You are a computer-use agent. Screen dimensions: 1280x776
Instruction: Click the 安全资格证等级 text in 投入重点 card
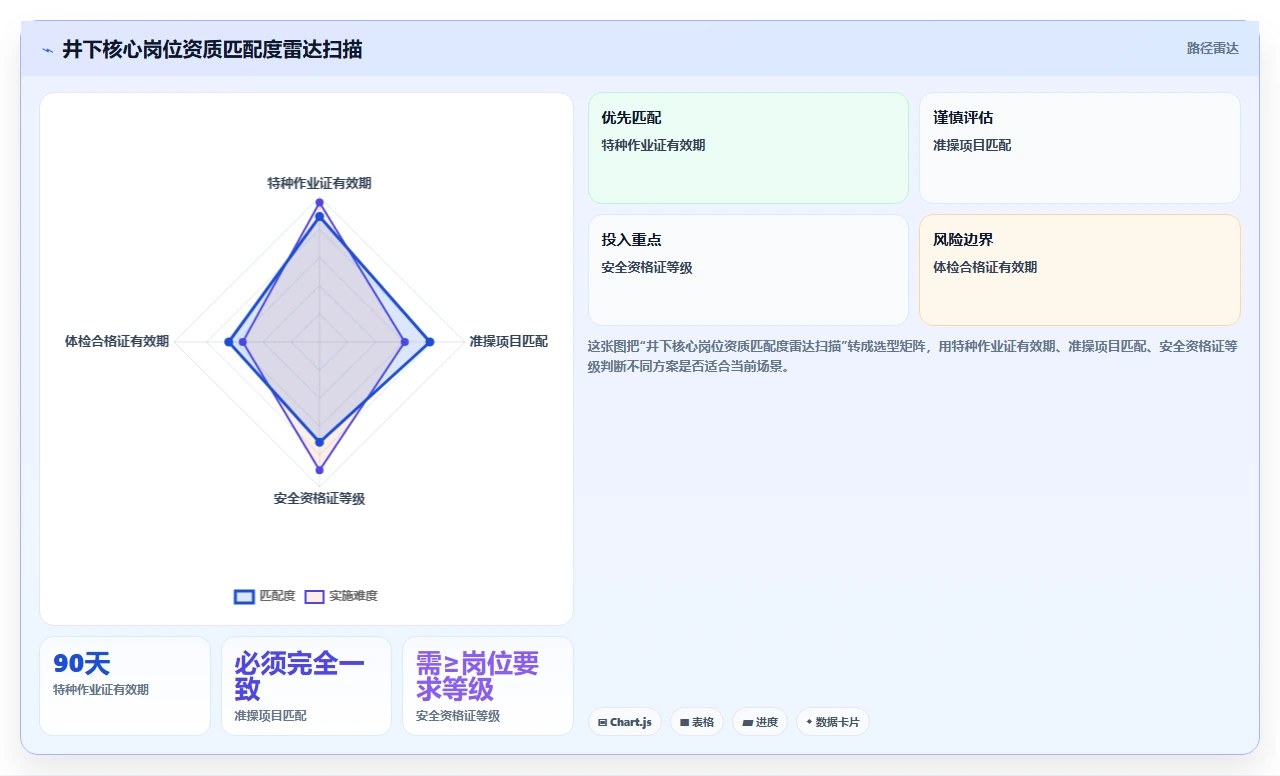pyautogui.click(x=647, y=267)
